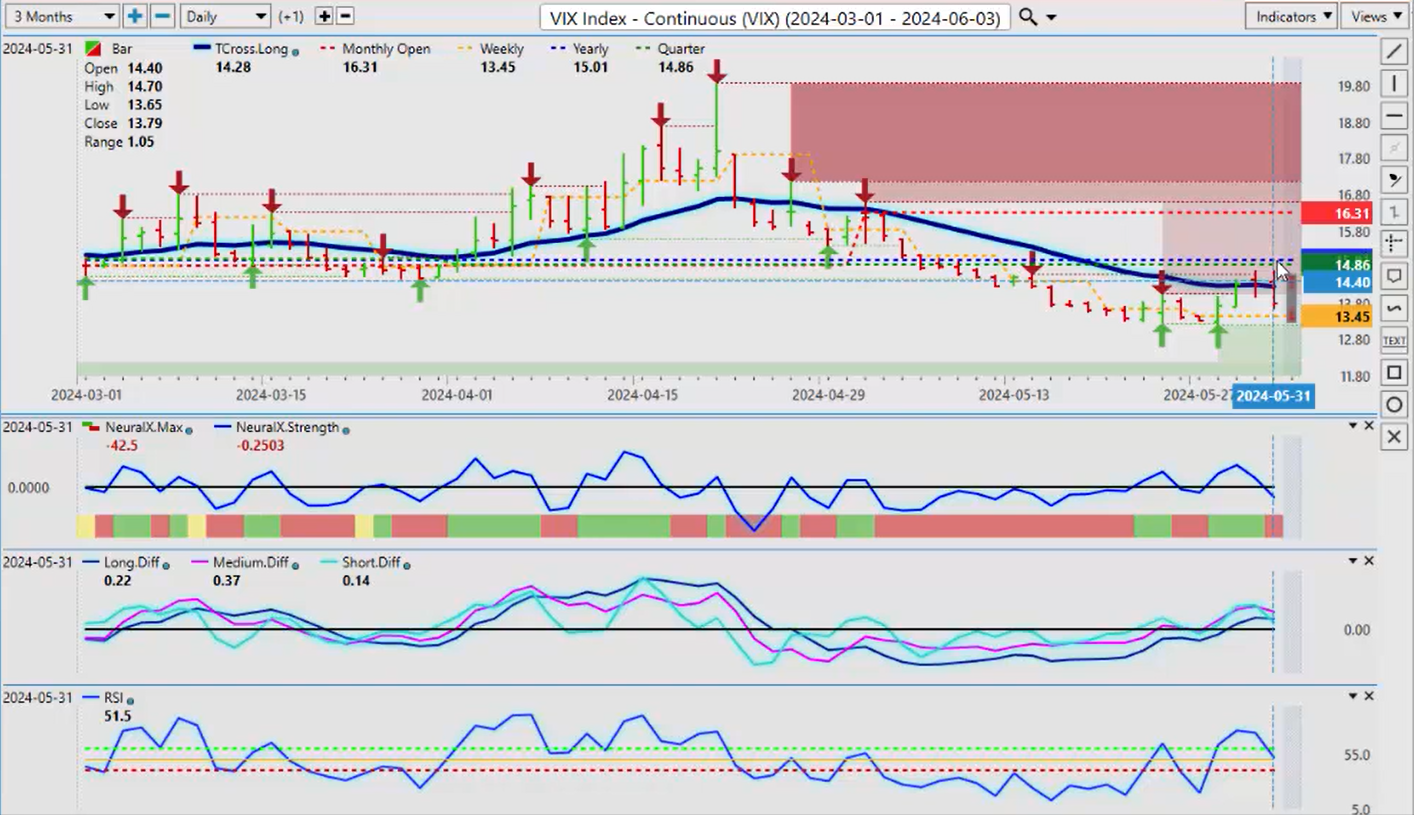1414x815 pixels.
Task: Click the green 14.86 price axis tag
Action: tap(1337, 265)
